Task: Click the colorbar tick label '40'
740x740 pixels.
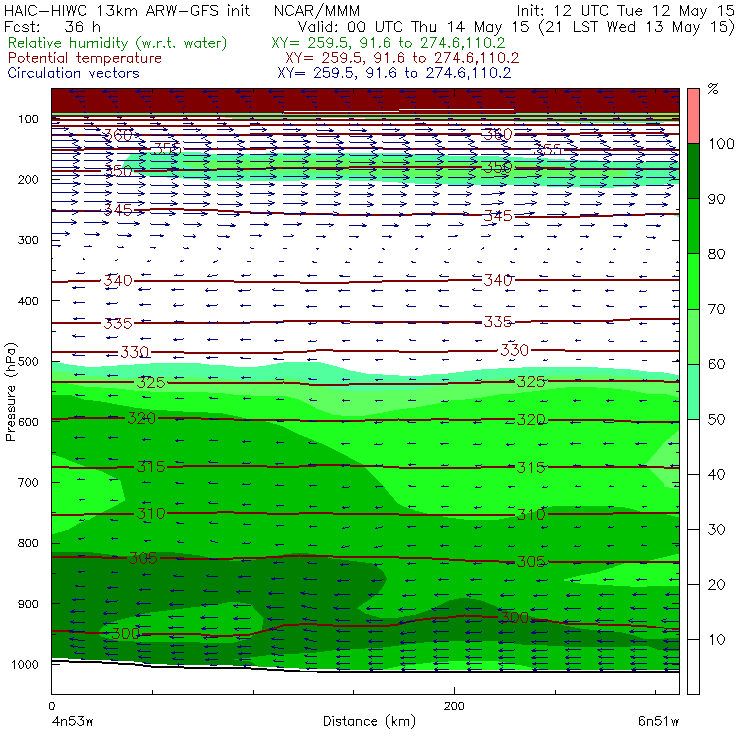Action: [x=716, y=474]
